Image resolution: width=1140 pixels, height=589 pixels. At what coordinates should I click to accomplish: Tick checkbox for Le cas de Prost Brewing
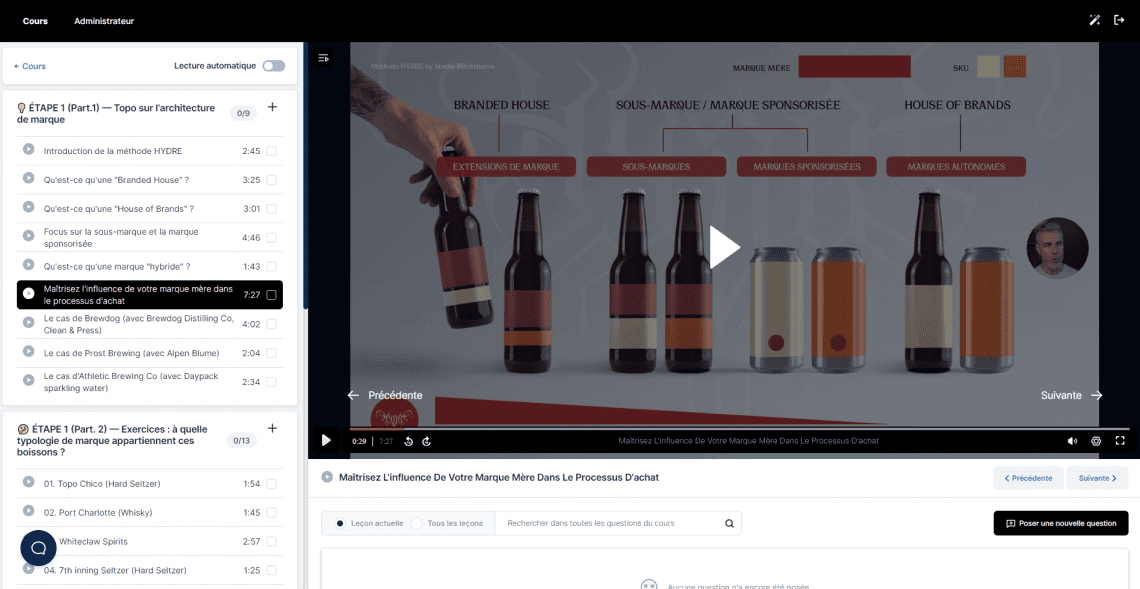pos(271,353)
